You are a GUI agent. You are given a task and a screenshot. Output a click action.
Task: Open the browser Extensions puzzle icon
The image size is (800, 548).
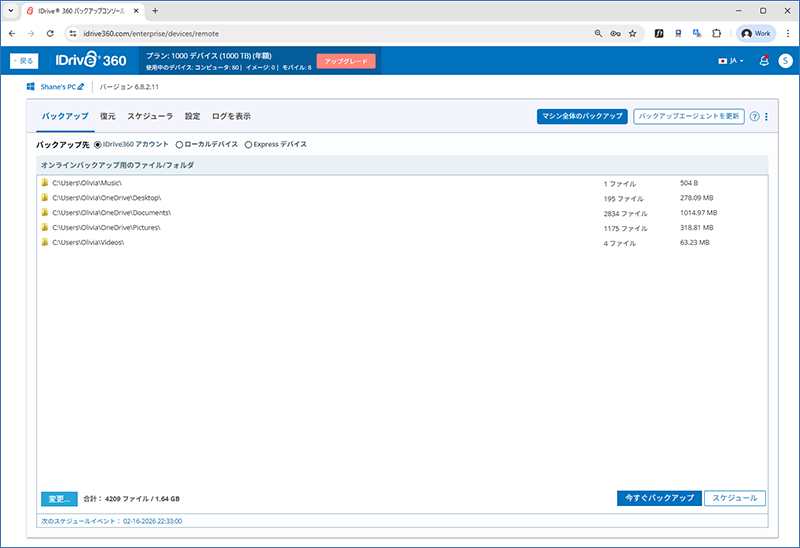[716, 33]
